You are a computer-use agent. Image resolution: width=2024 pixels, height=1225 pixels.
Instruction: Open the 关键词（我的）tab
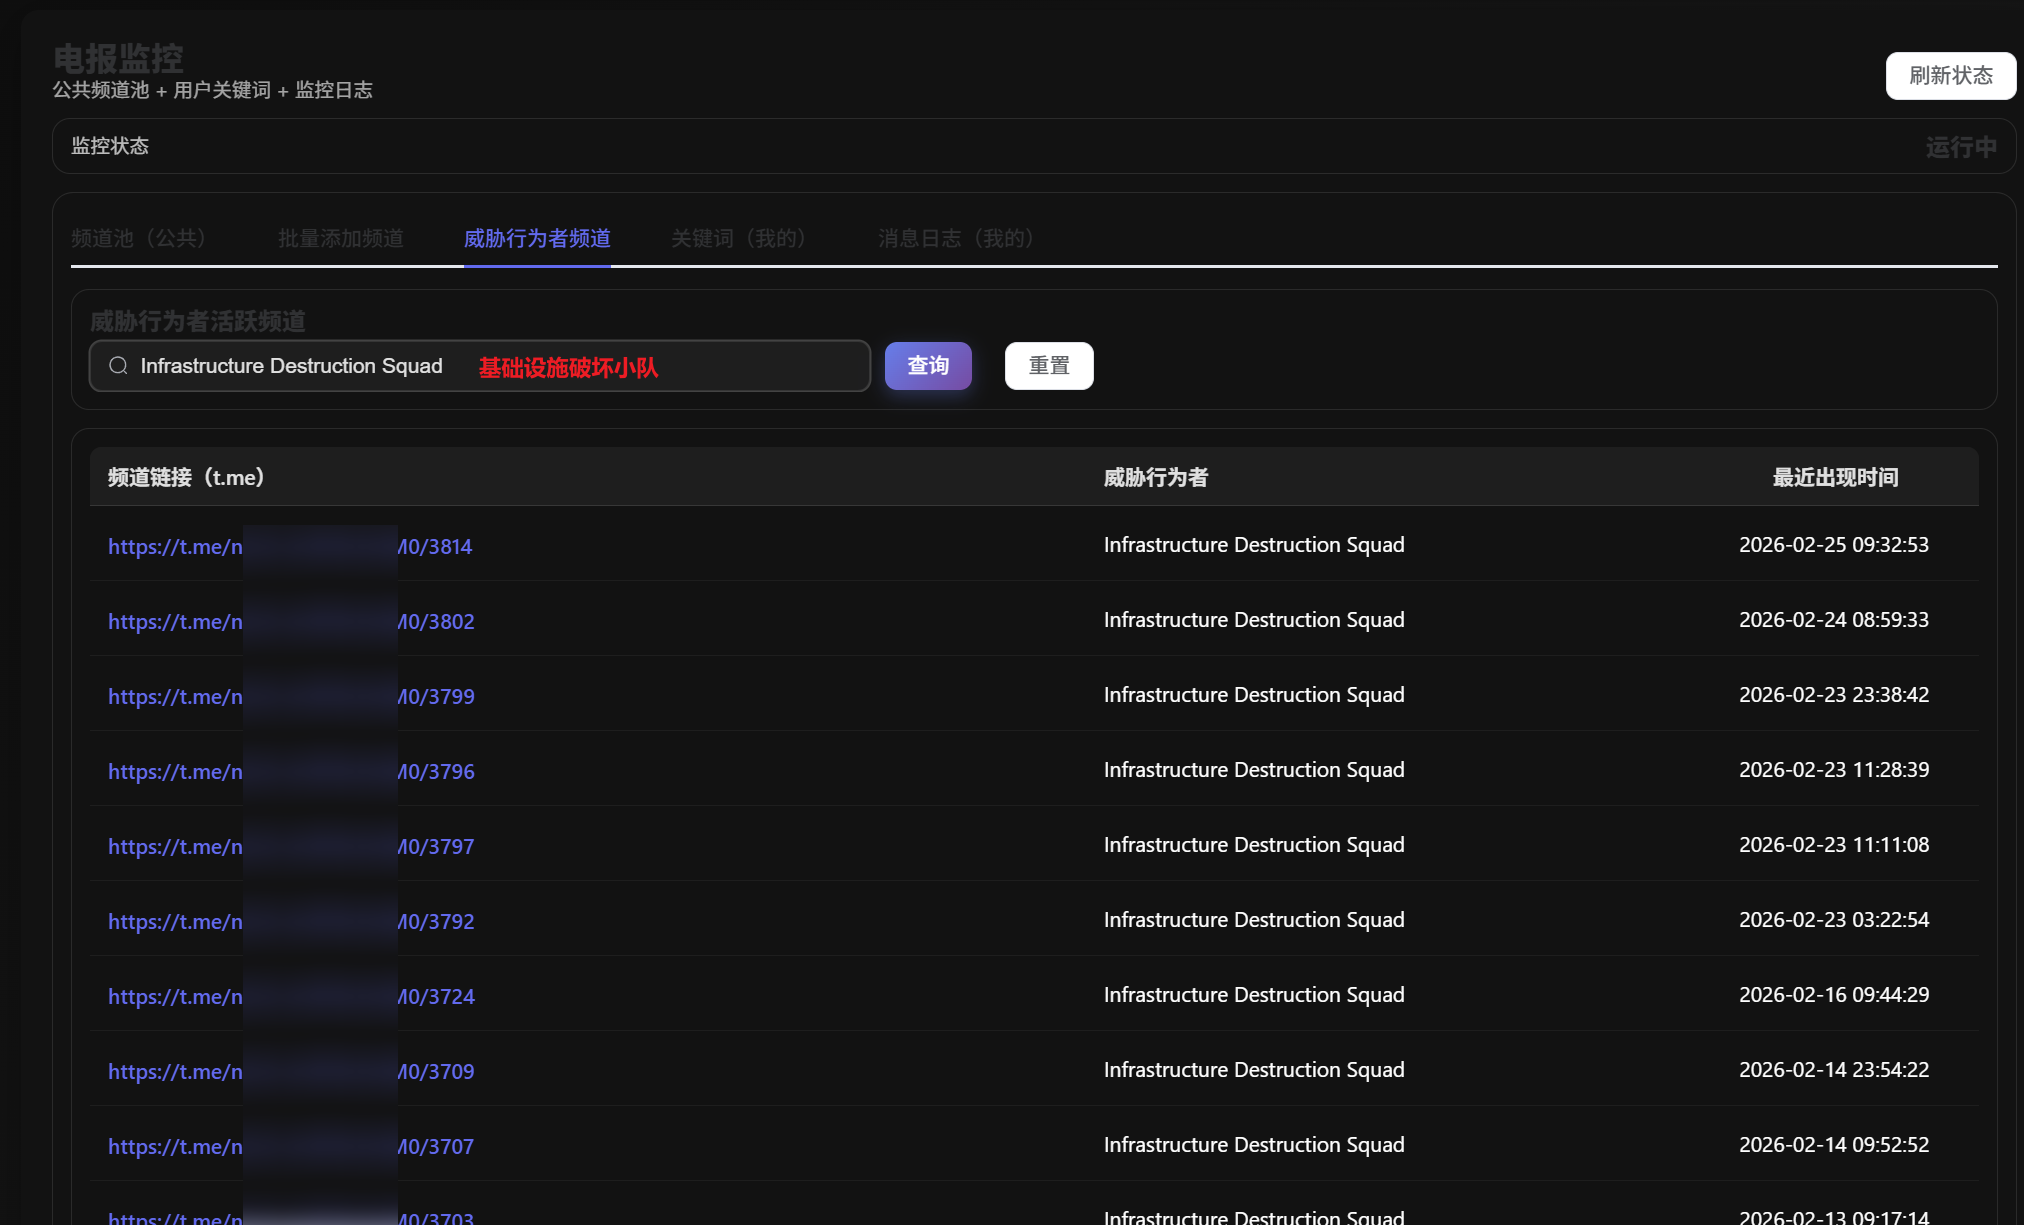[738, 238]
